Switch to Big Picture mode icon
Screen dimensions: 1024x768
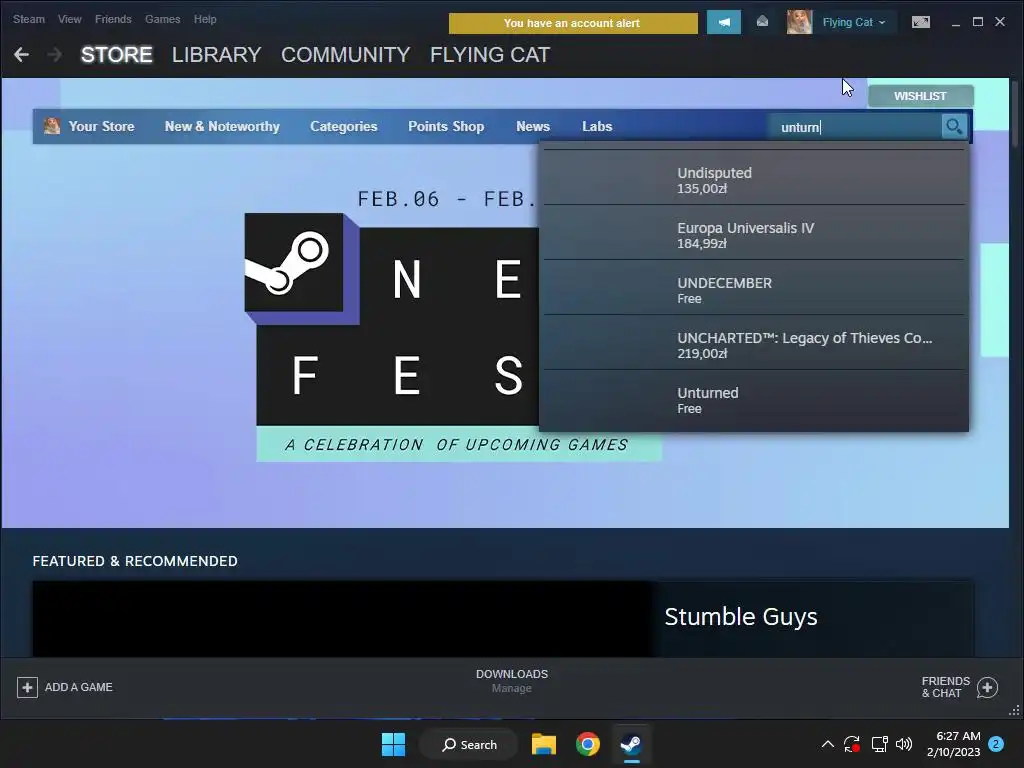click(x=921, y=22)
